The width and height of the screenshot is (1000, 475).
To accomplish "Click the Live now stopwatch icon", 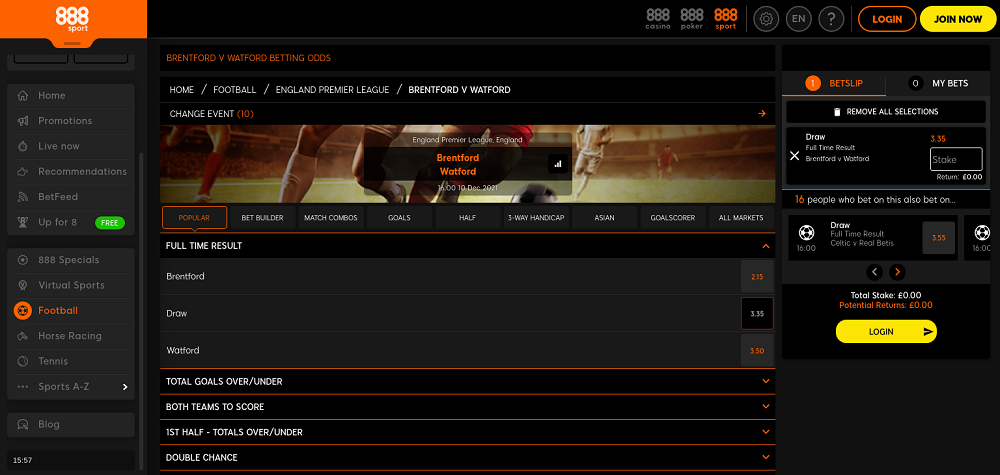I will tap(23, 146).
